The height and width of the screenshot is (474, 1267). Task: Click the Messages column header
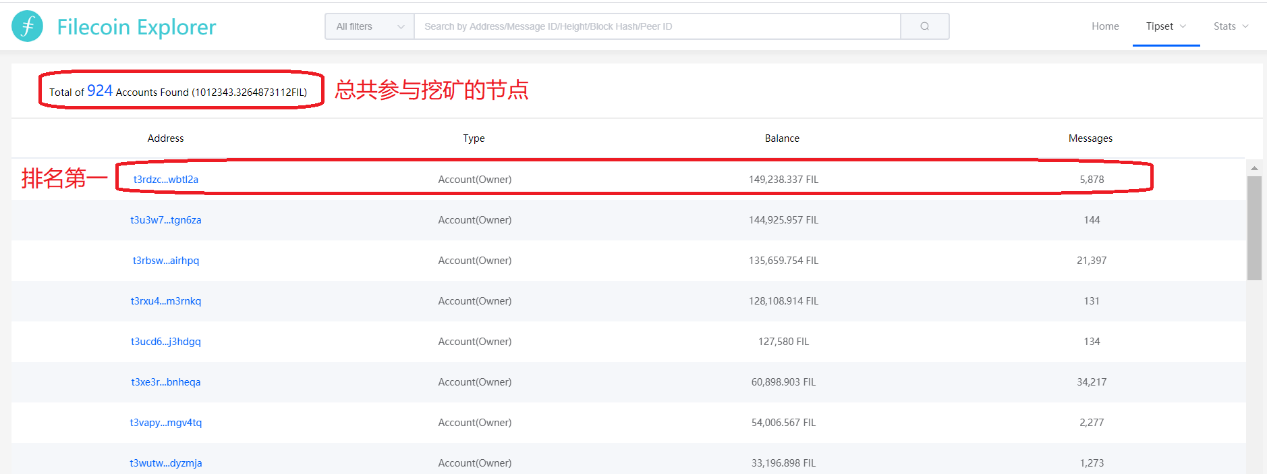1091,138
